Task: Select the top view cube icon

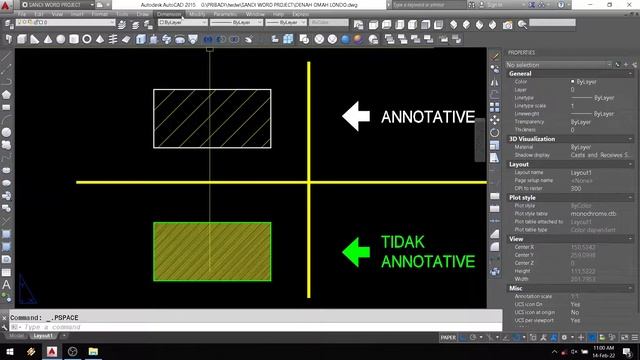Action: [373, 25]
